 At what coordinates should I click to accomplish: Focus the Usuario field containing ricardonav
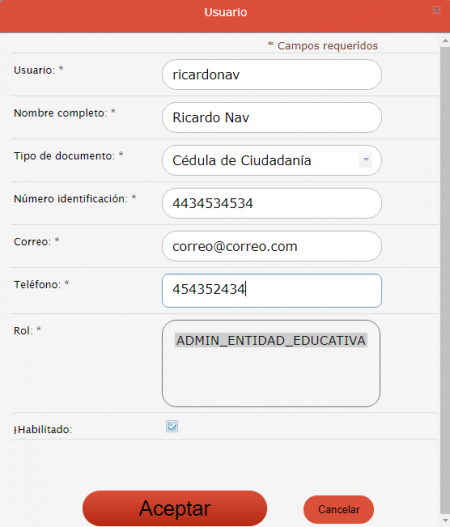coord(272,75)
